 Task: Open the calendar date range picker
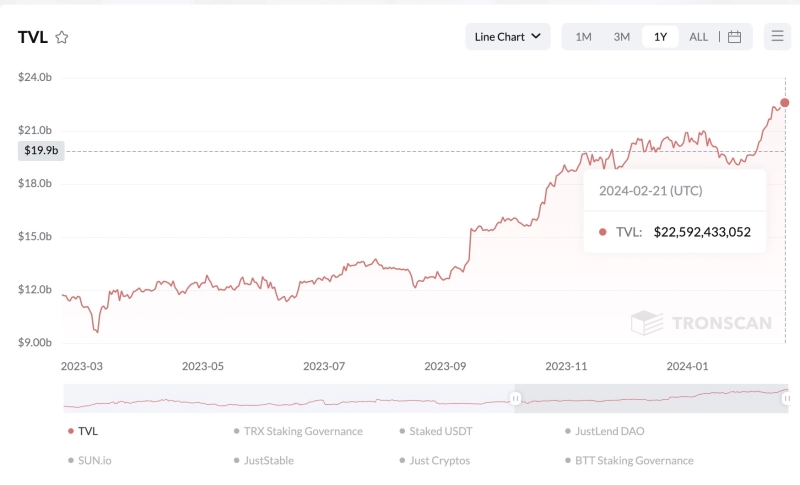734,37
